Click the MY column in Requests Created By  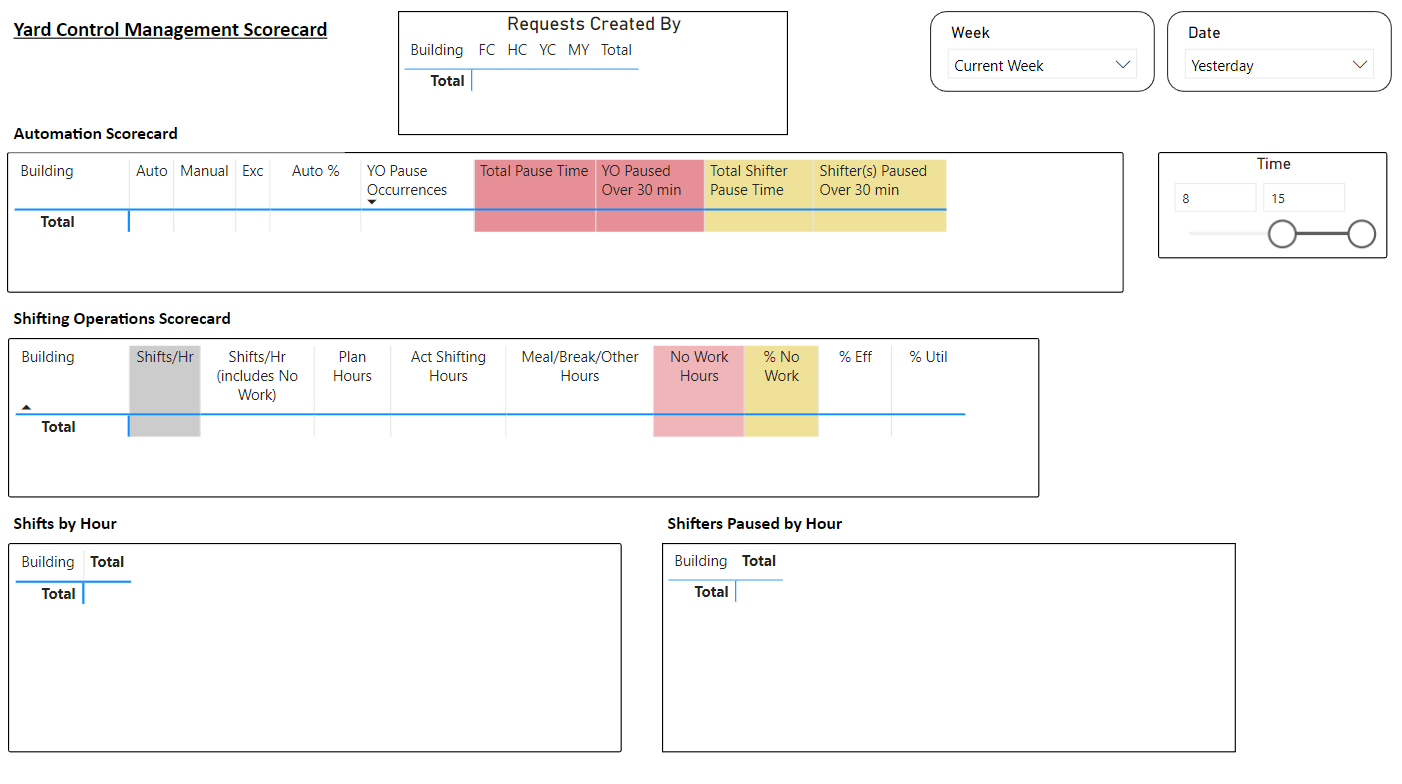pos(579,50)
